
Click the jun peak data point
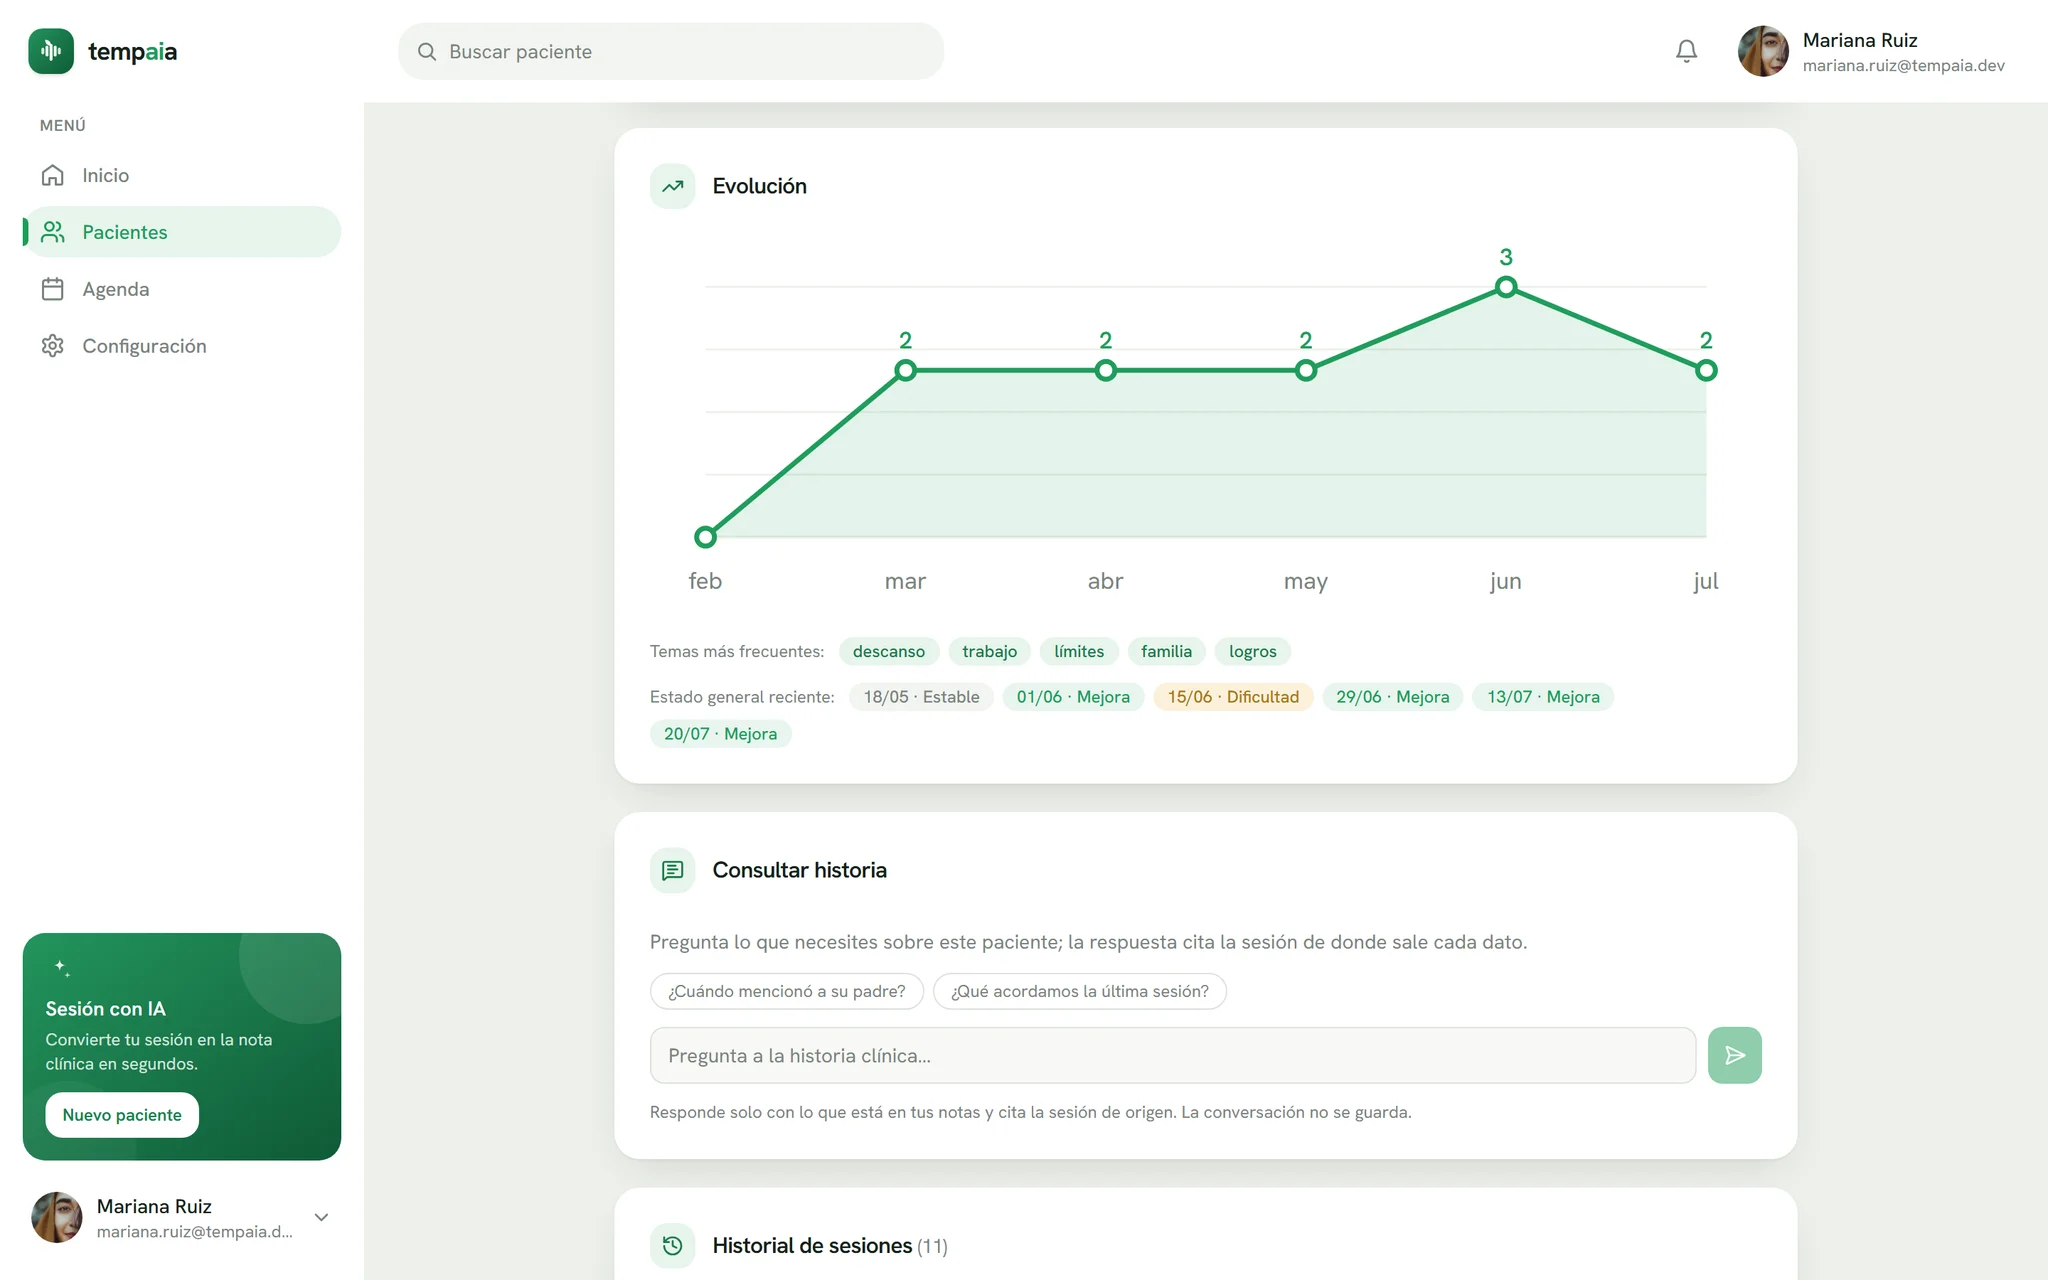click(x=1506, y=287)
